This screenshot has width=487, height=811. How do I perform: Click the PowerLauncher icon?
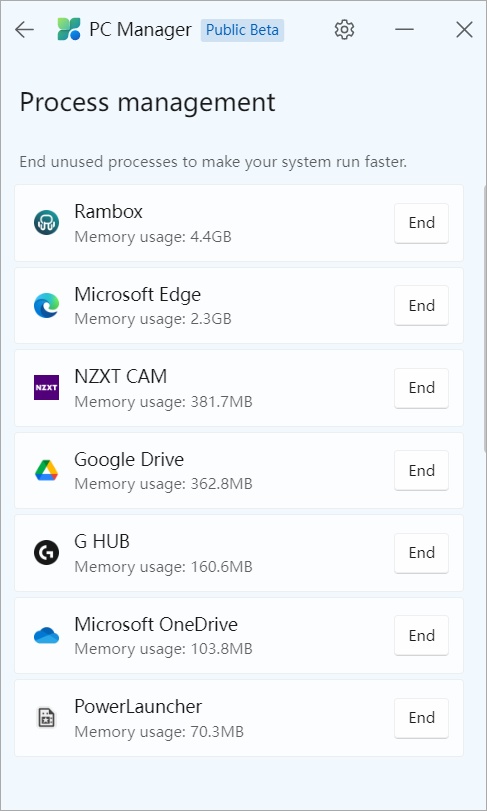pos(47,717)
